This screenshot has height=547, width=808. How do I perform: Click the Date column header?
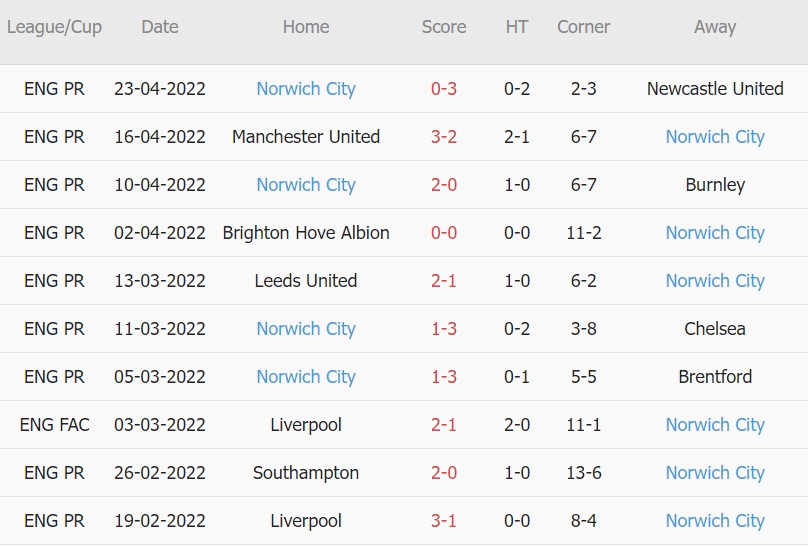(x=160, y=27)
